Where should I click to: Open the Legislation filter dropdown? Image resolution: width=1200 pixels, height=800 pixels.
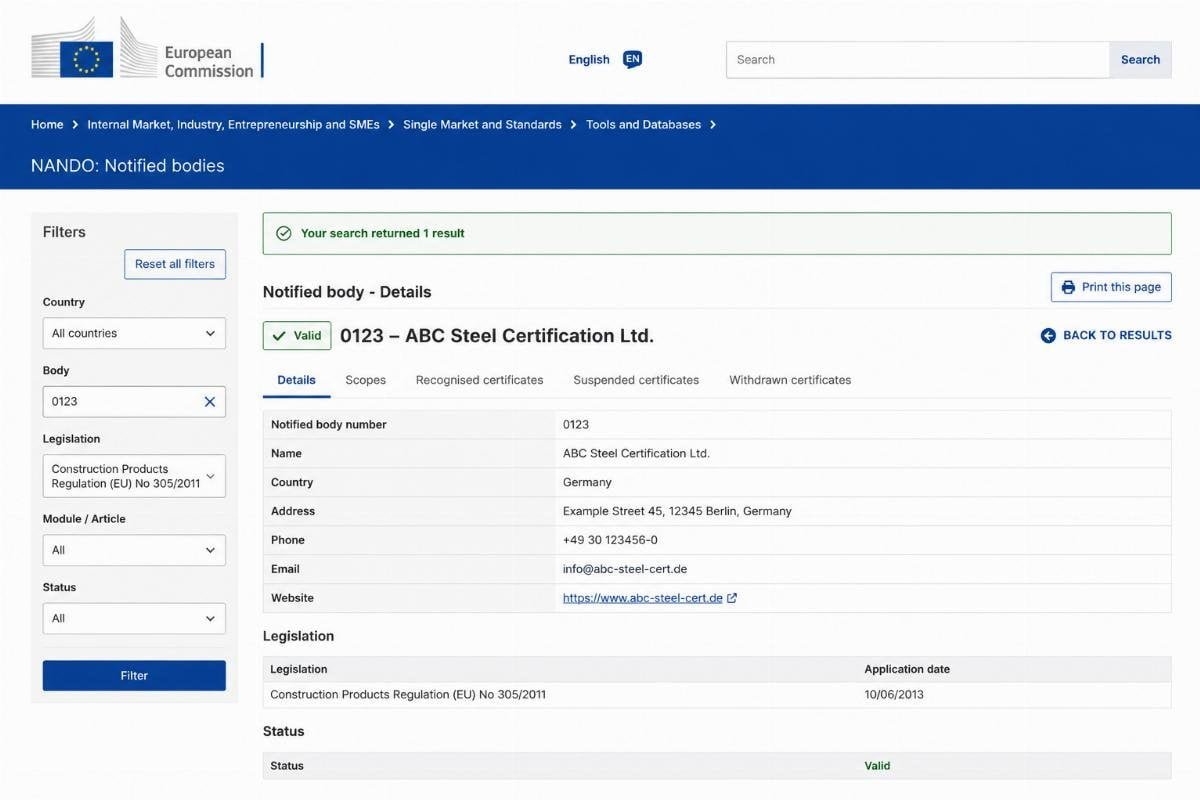coord(134,476)
